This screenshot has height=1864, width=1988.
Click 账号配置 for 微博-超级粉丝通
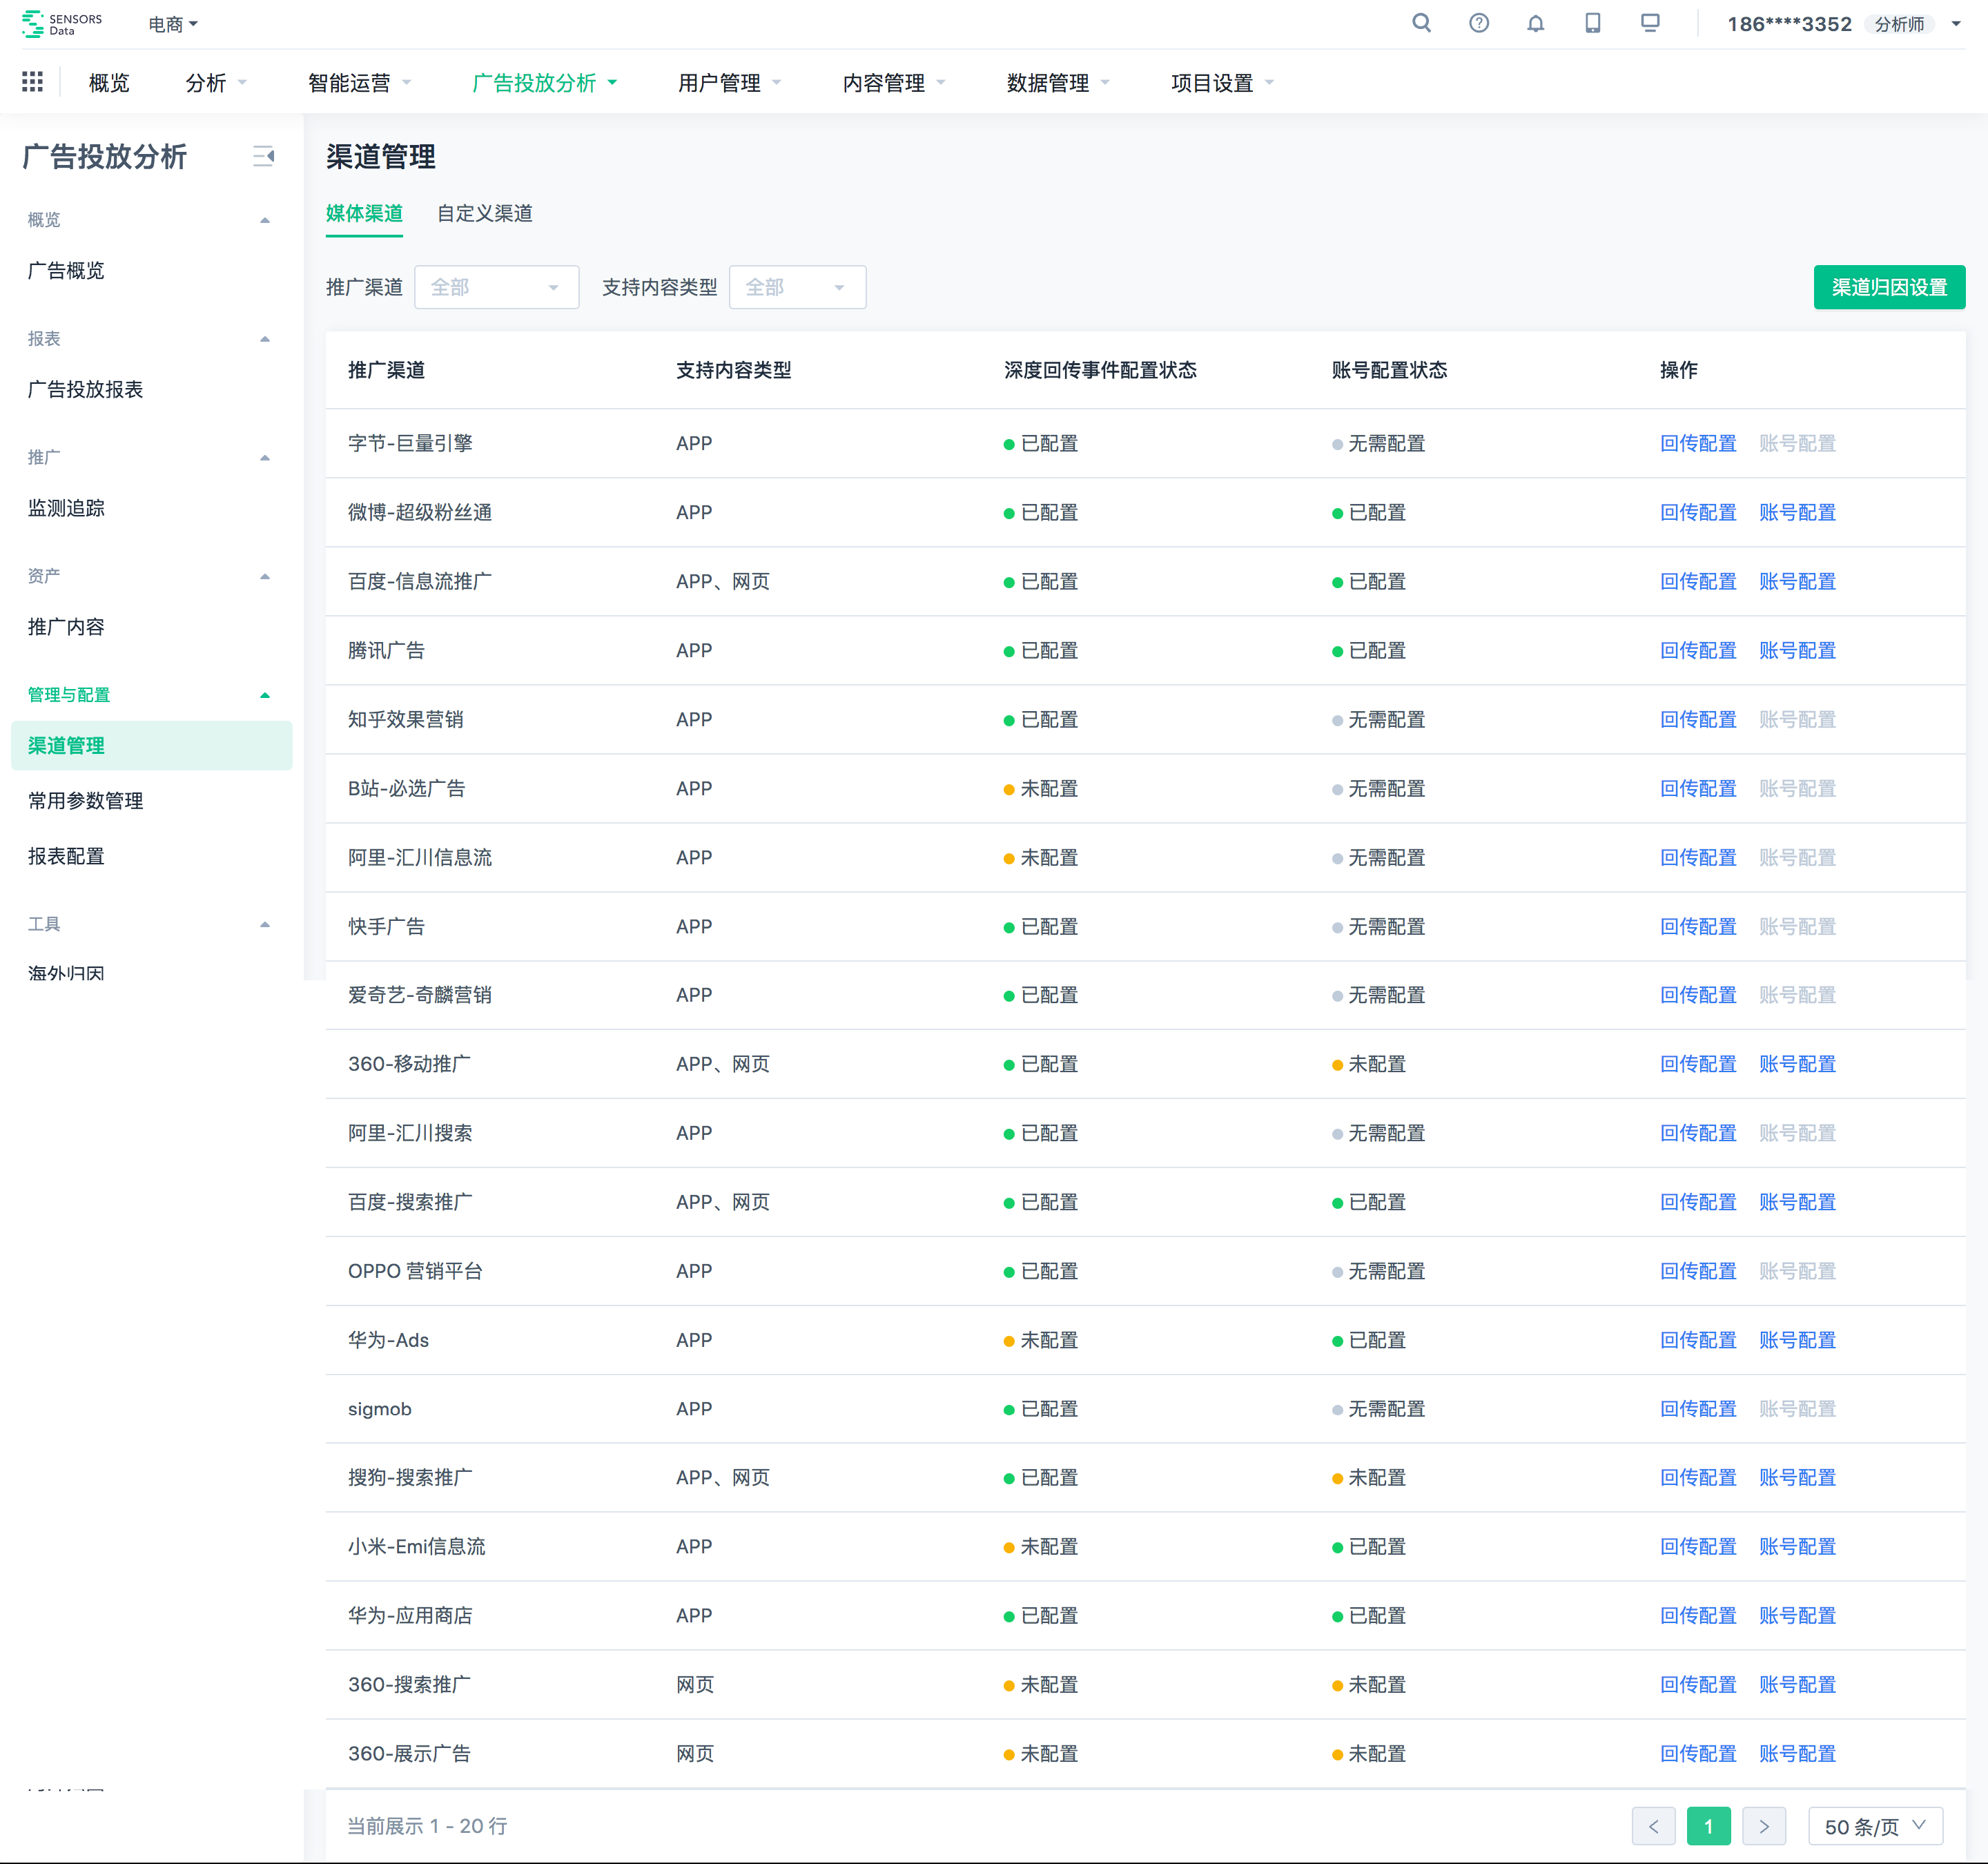pyautogui.click(x=1797, y=513)
